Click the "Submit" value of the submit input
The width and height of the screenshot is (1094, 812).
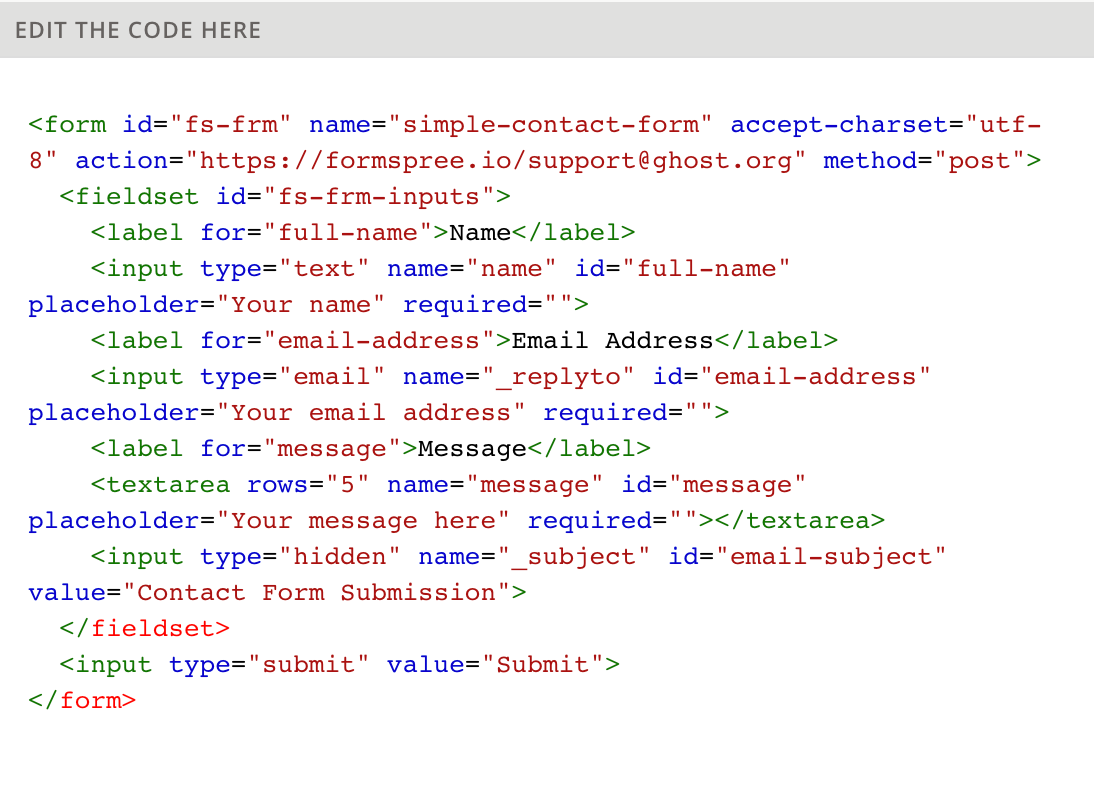tap(543, 665)
